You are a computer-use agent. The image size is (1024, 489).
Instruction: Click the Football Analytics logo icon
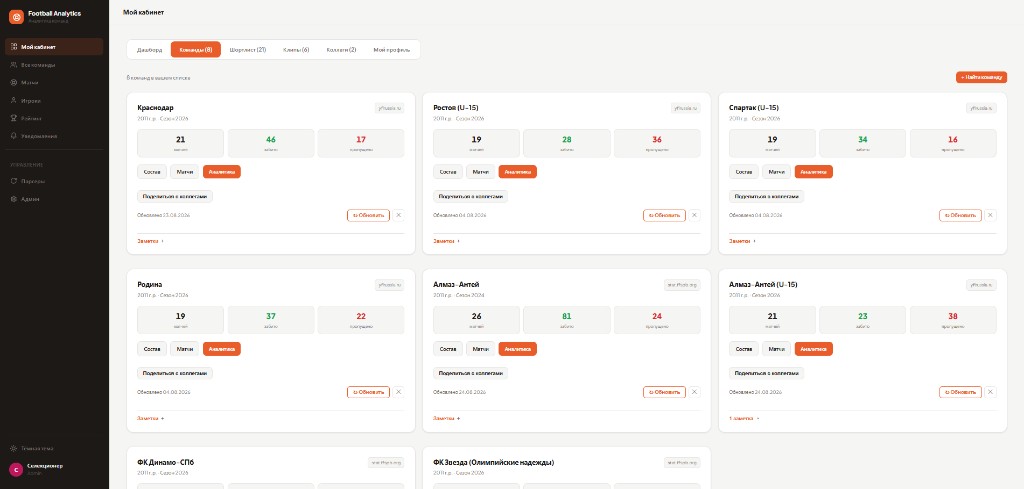point(16,17)
